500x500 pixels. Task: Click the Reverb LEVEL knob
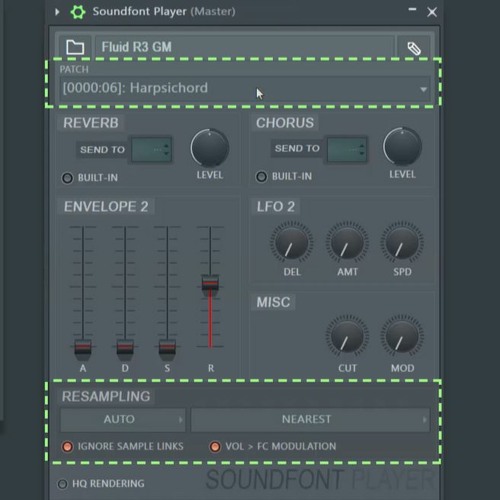coord(210,148)
